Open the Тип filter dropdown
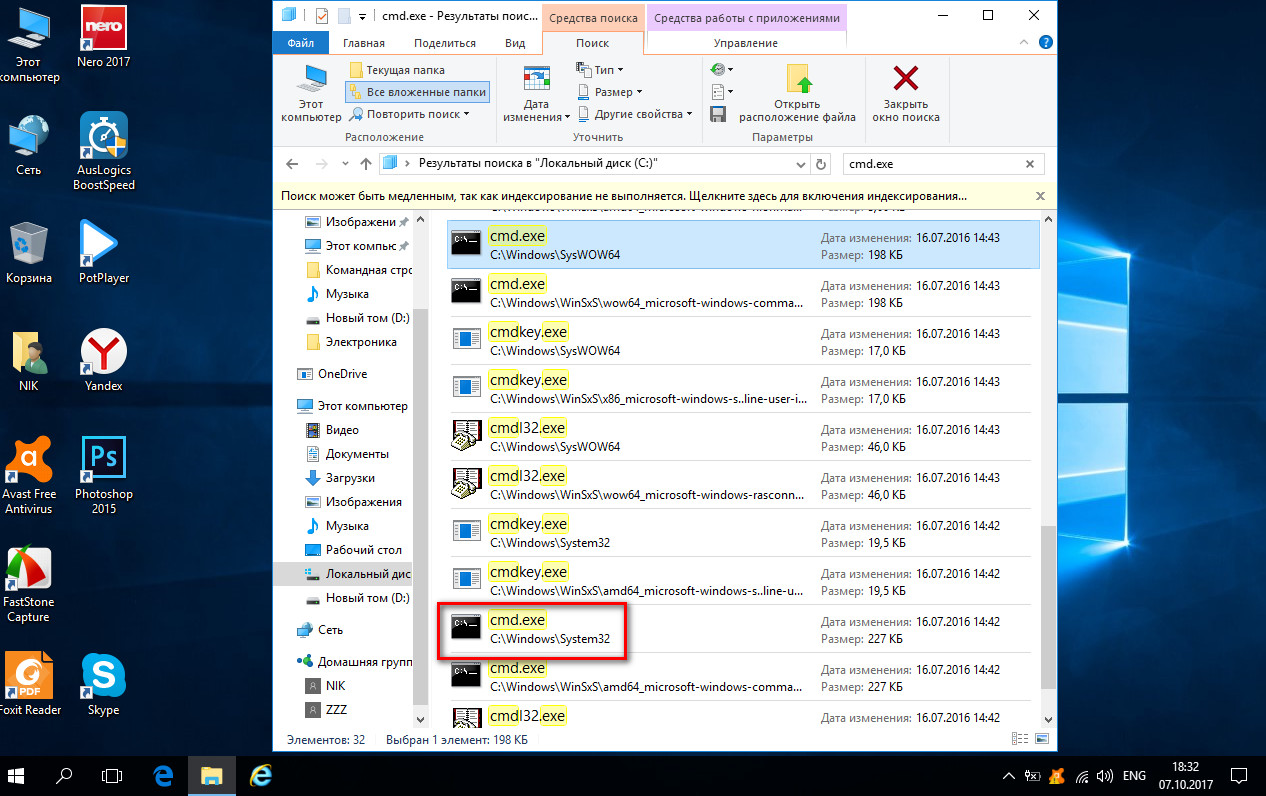The width and height of the screenshot is (1266, 796). [600, 70]
